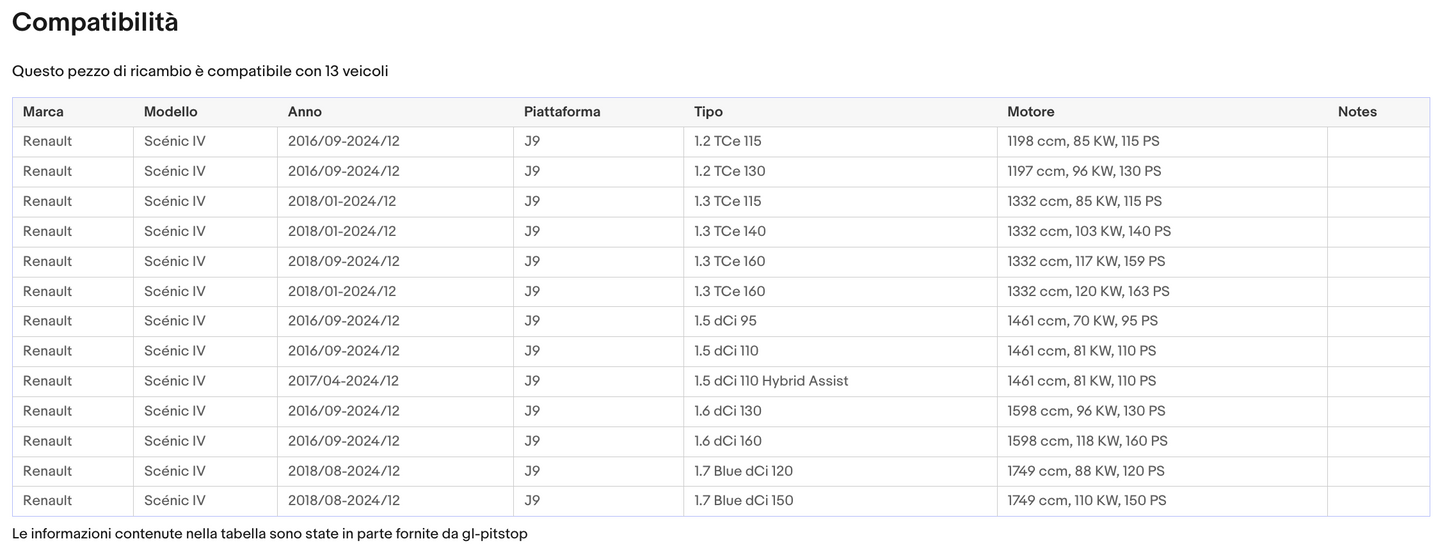Select the Tipo column header

click(x=708, y=112)
